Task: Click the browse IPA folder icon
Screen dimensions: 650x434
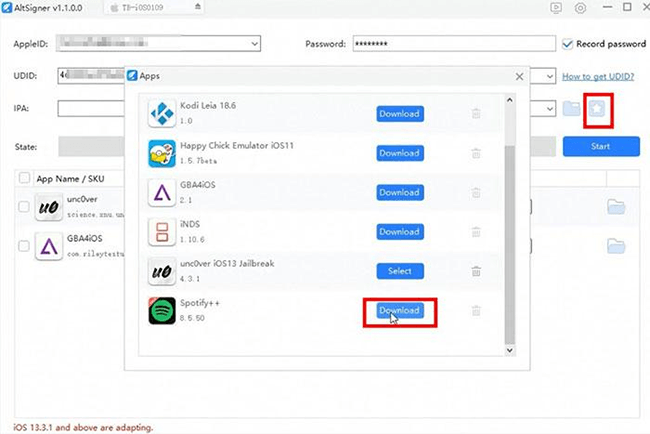Action: 571,108
